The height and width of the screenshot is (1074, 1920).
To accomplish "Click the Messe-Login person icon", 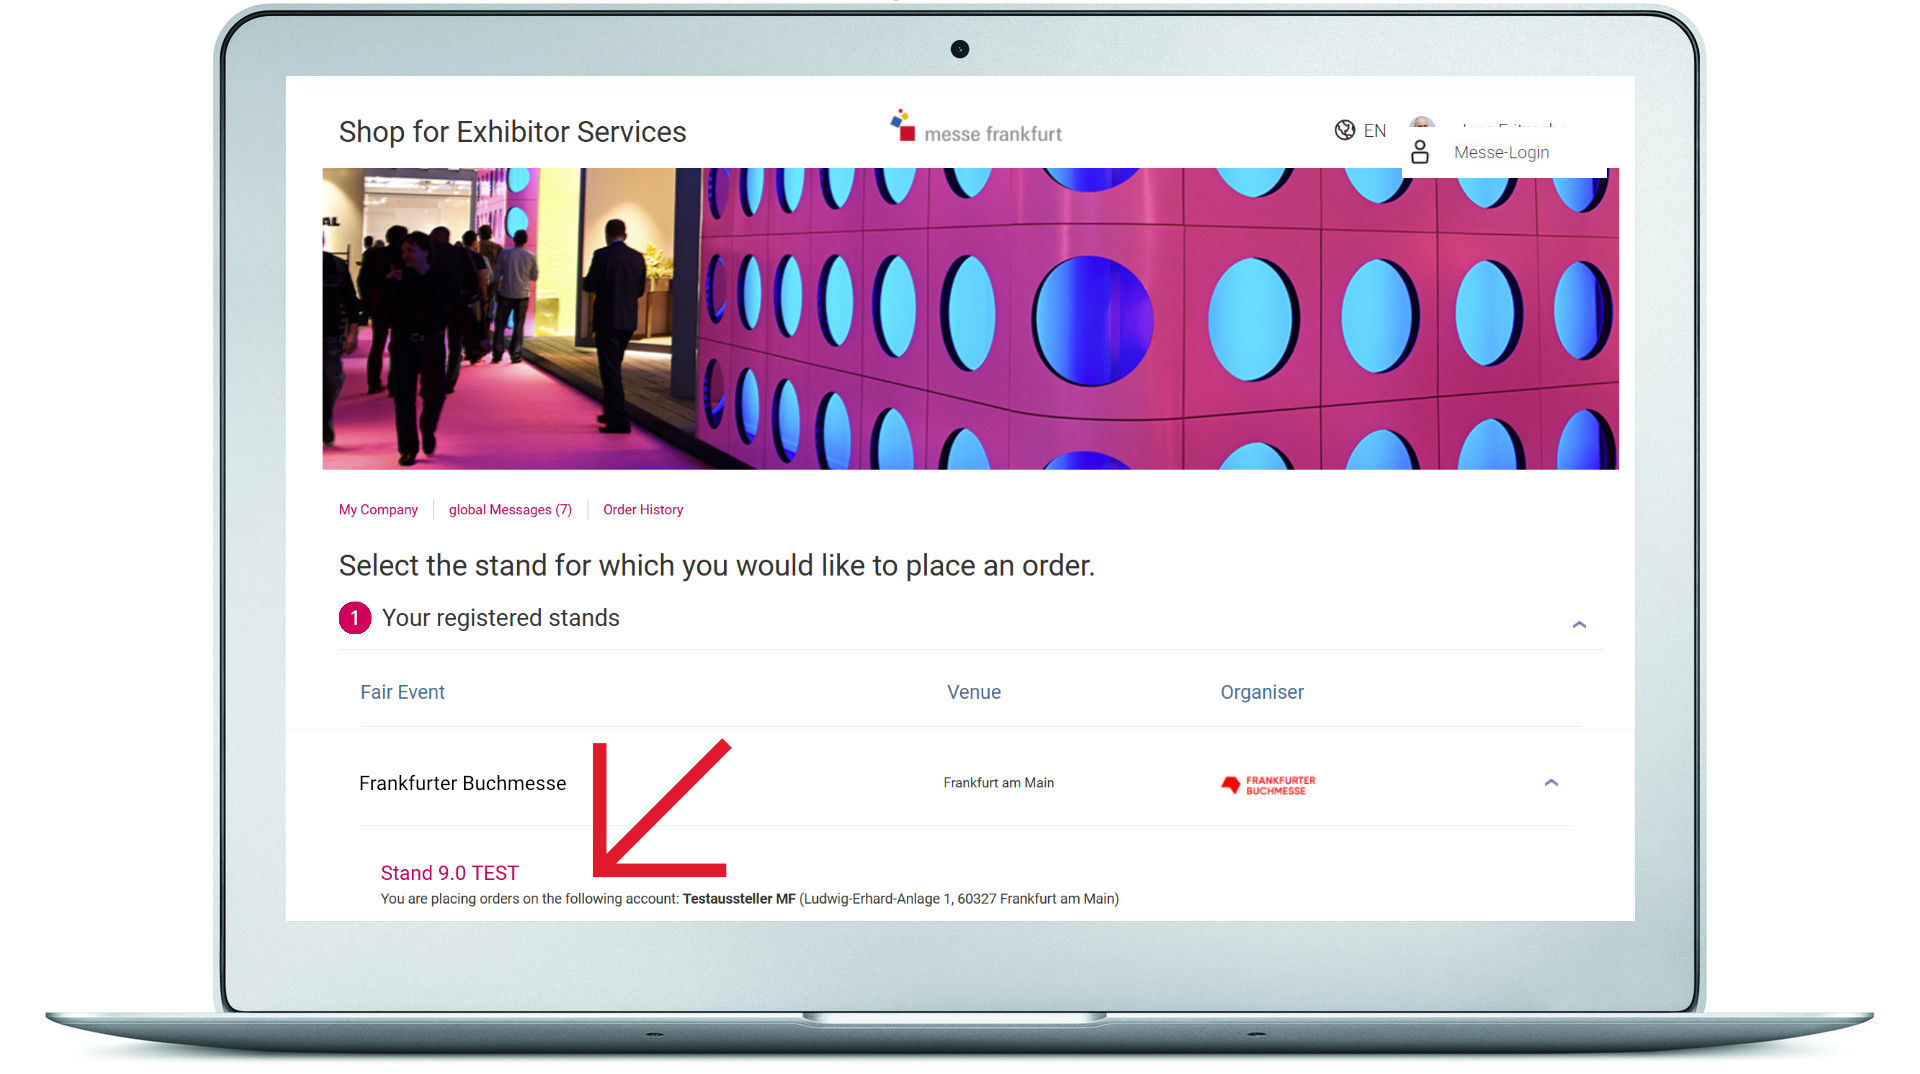I will pos(1419,152).
